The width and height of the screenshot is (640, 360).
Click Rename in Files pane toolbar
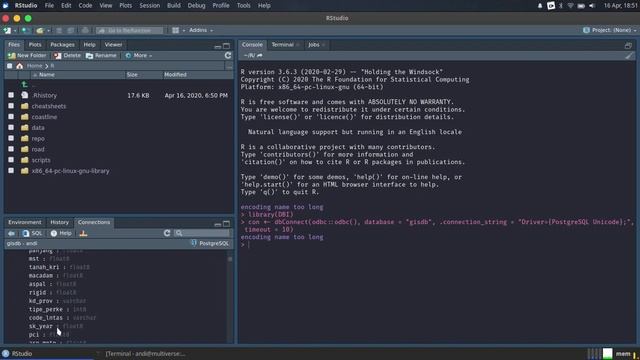[101, 56]
